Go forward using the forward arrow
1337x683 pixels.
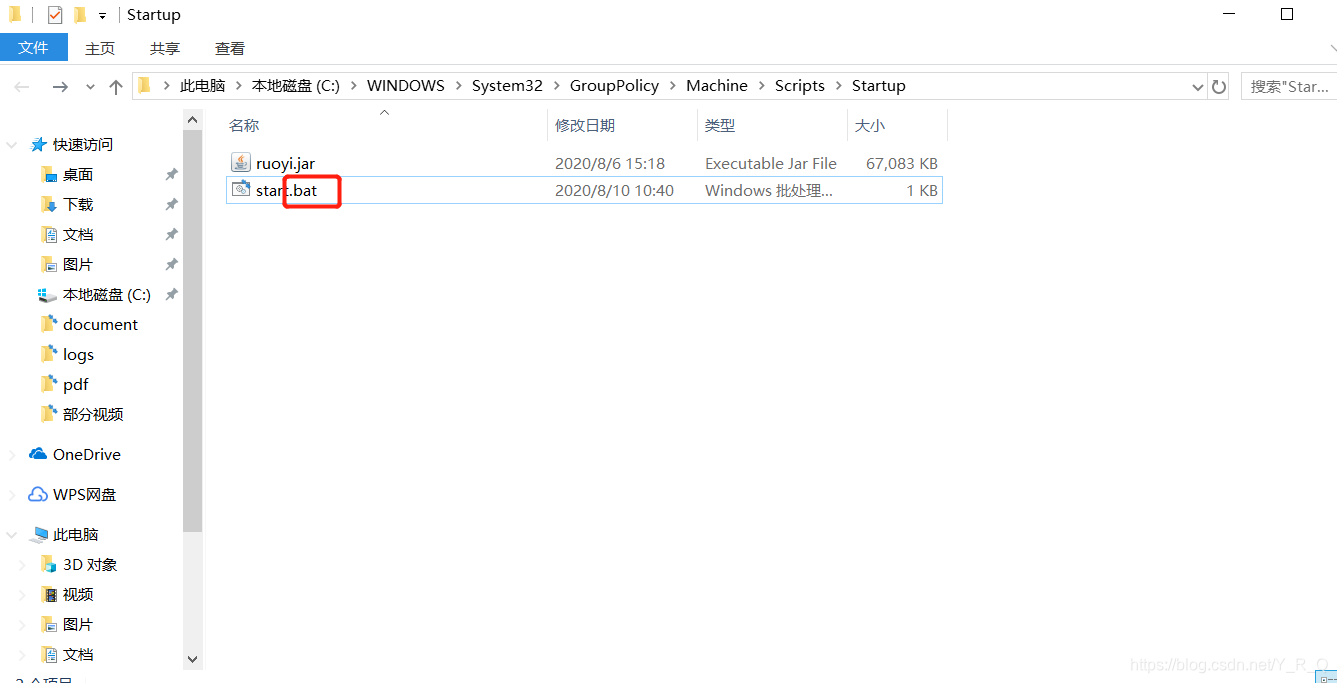tap(60, 87)
